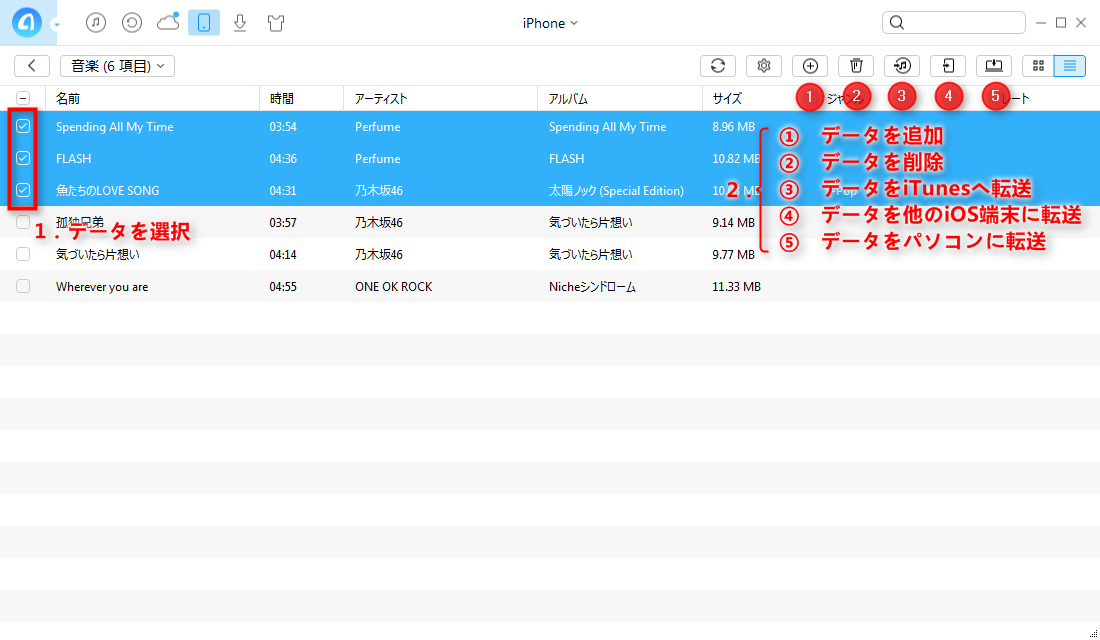This screenshot has width=1100, height=640.
Task: Click the 太陽ノック (Special Edition) album cell
Action: point(616,191)
